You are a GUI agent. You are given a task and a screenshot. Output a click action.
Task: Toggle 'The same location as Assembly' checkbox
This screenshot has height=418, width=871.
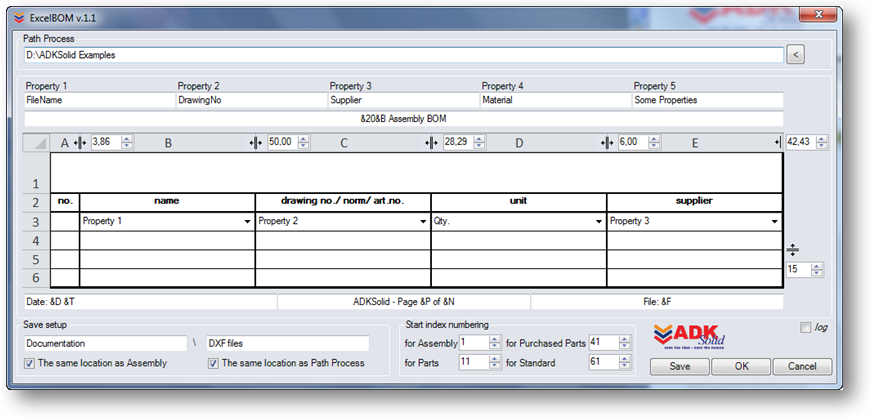tap(29, 363)
